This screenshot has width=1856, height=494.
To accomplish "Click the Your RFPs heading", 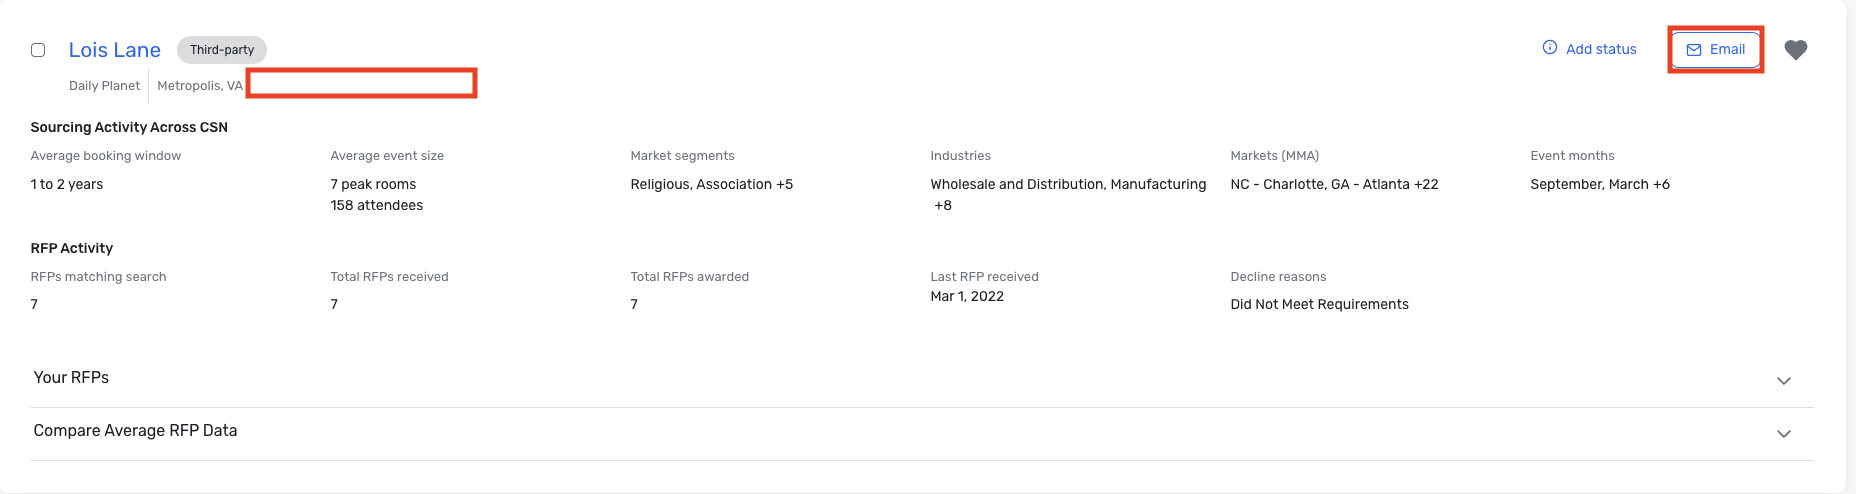I will [71, 378].
